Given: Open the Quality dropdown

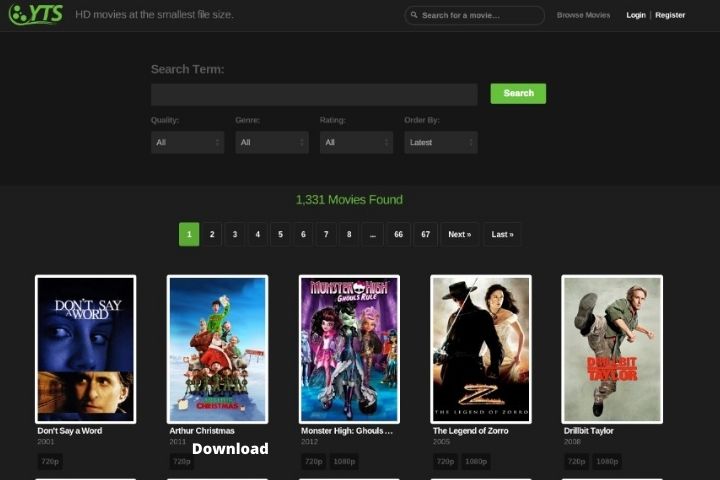Looking at the screenshot, I should (x=187, y=142).
